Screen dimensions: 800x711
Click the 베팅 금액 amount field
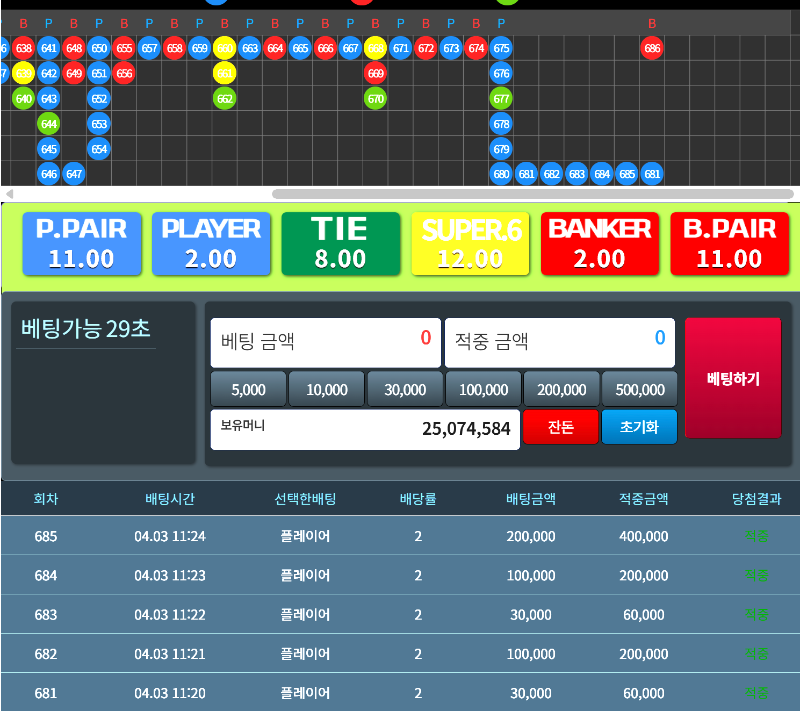pyautogui.click(x=325, y=342)
